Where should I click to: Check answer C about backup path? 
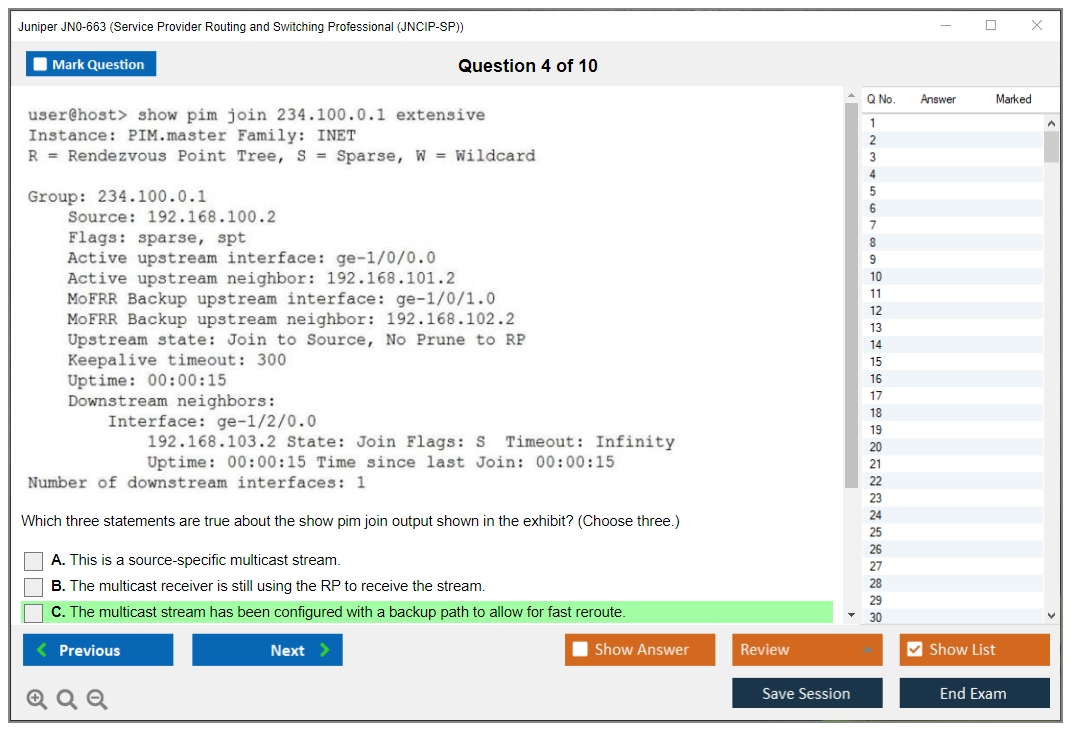coord(33,613)
